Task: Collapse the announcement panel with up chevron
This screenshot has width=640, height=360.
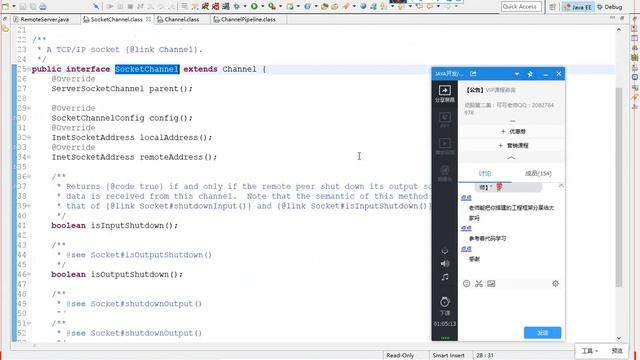Action: click(511, 158)
